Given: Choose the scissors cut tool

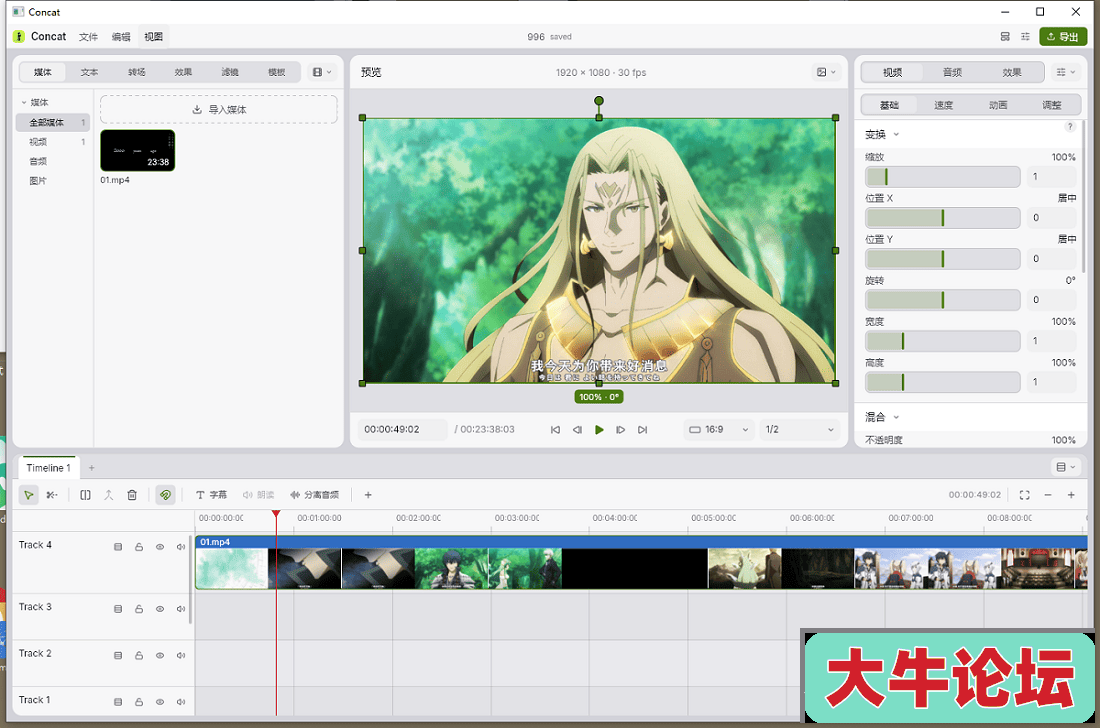Looking at the screenshot, I should point(52,495).
